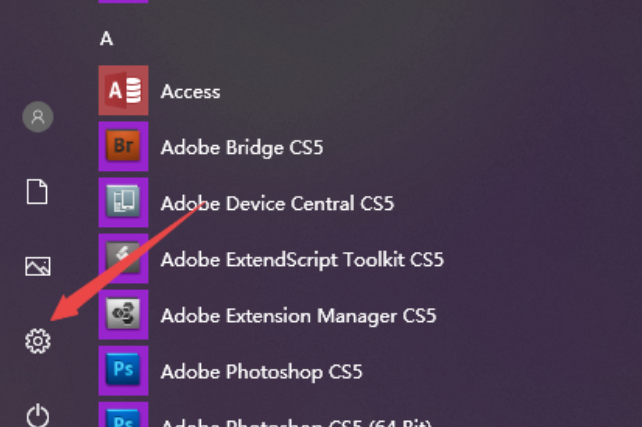Screen dimensions: 642x427
Task: Select Adobe Photoshop CS5 label
Action: [261, 372]
